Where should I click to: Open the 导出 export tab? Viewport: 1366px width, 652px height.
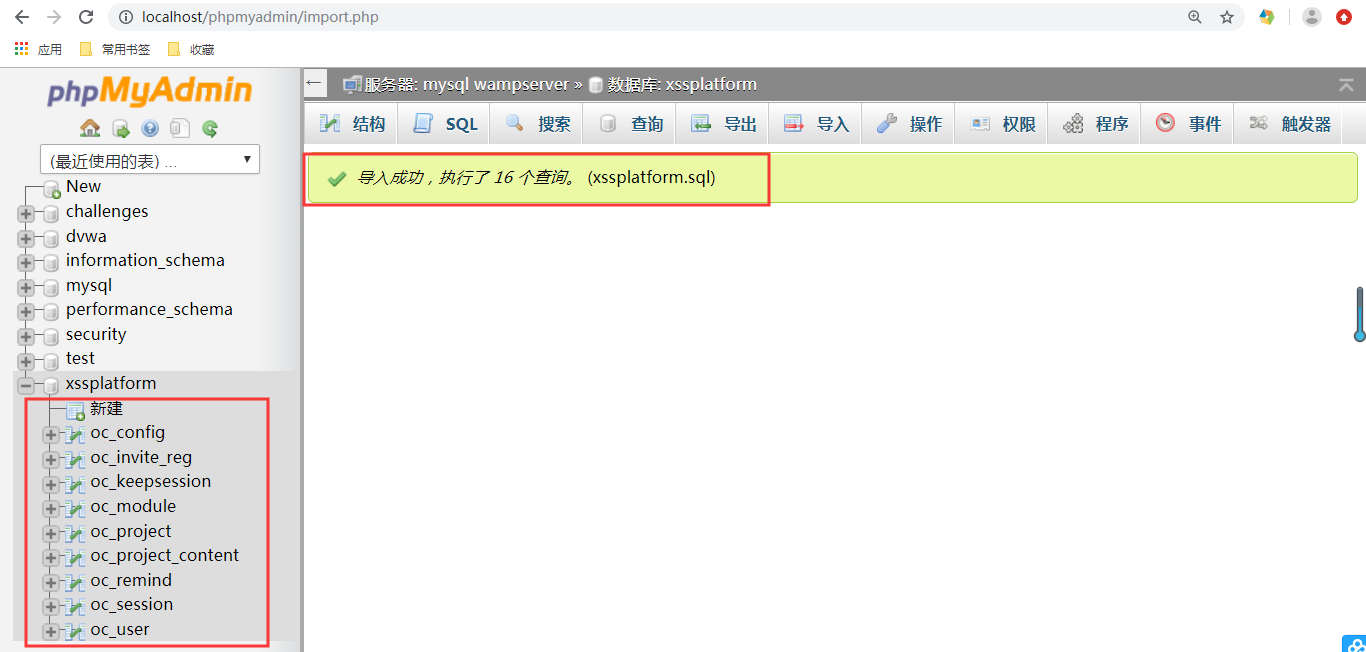coord(724,124)
